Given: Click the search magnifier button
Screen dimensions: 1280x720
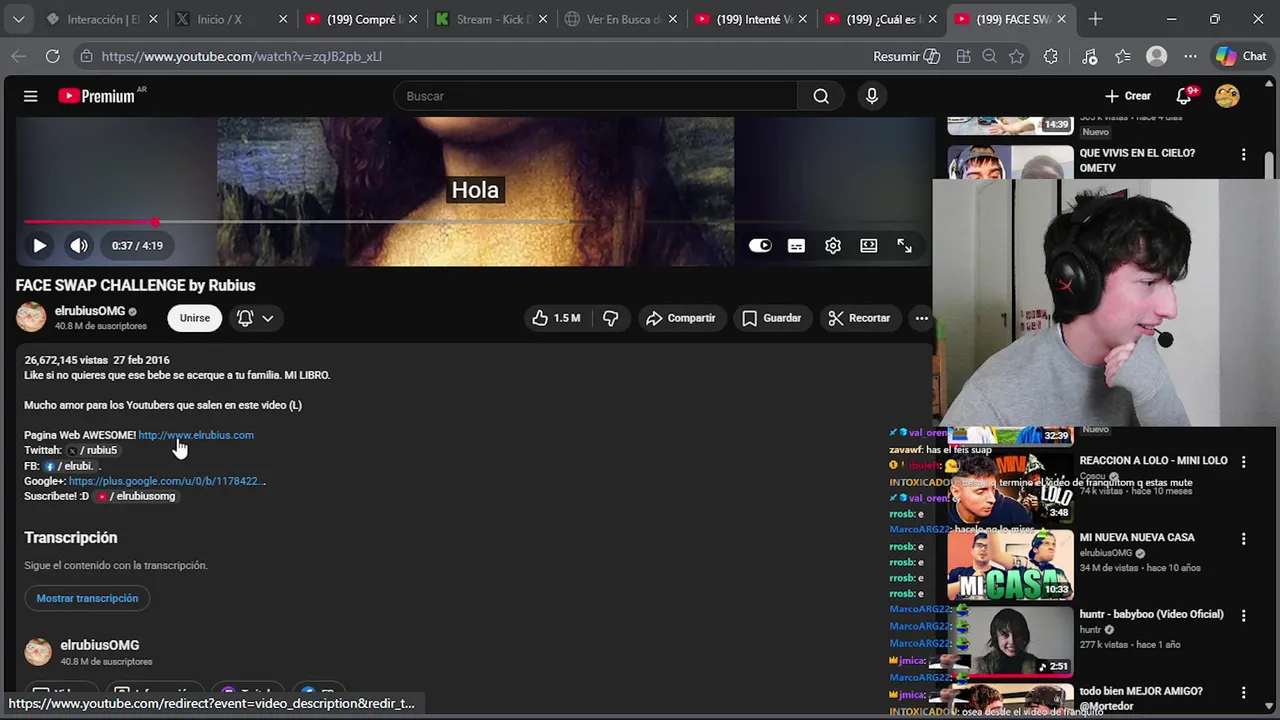Looking at the screenshot, I should click(821, 96).
